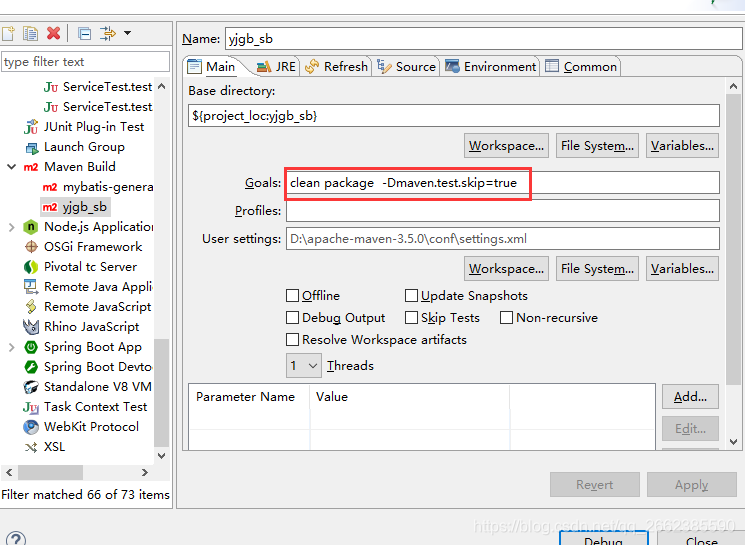This screenshot has width=745, height=545.
Task: Enable Resolve Workspace artifacts checkbox
Action: (x=293, y=340)
